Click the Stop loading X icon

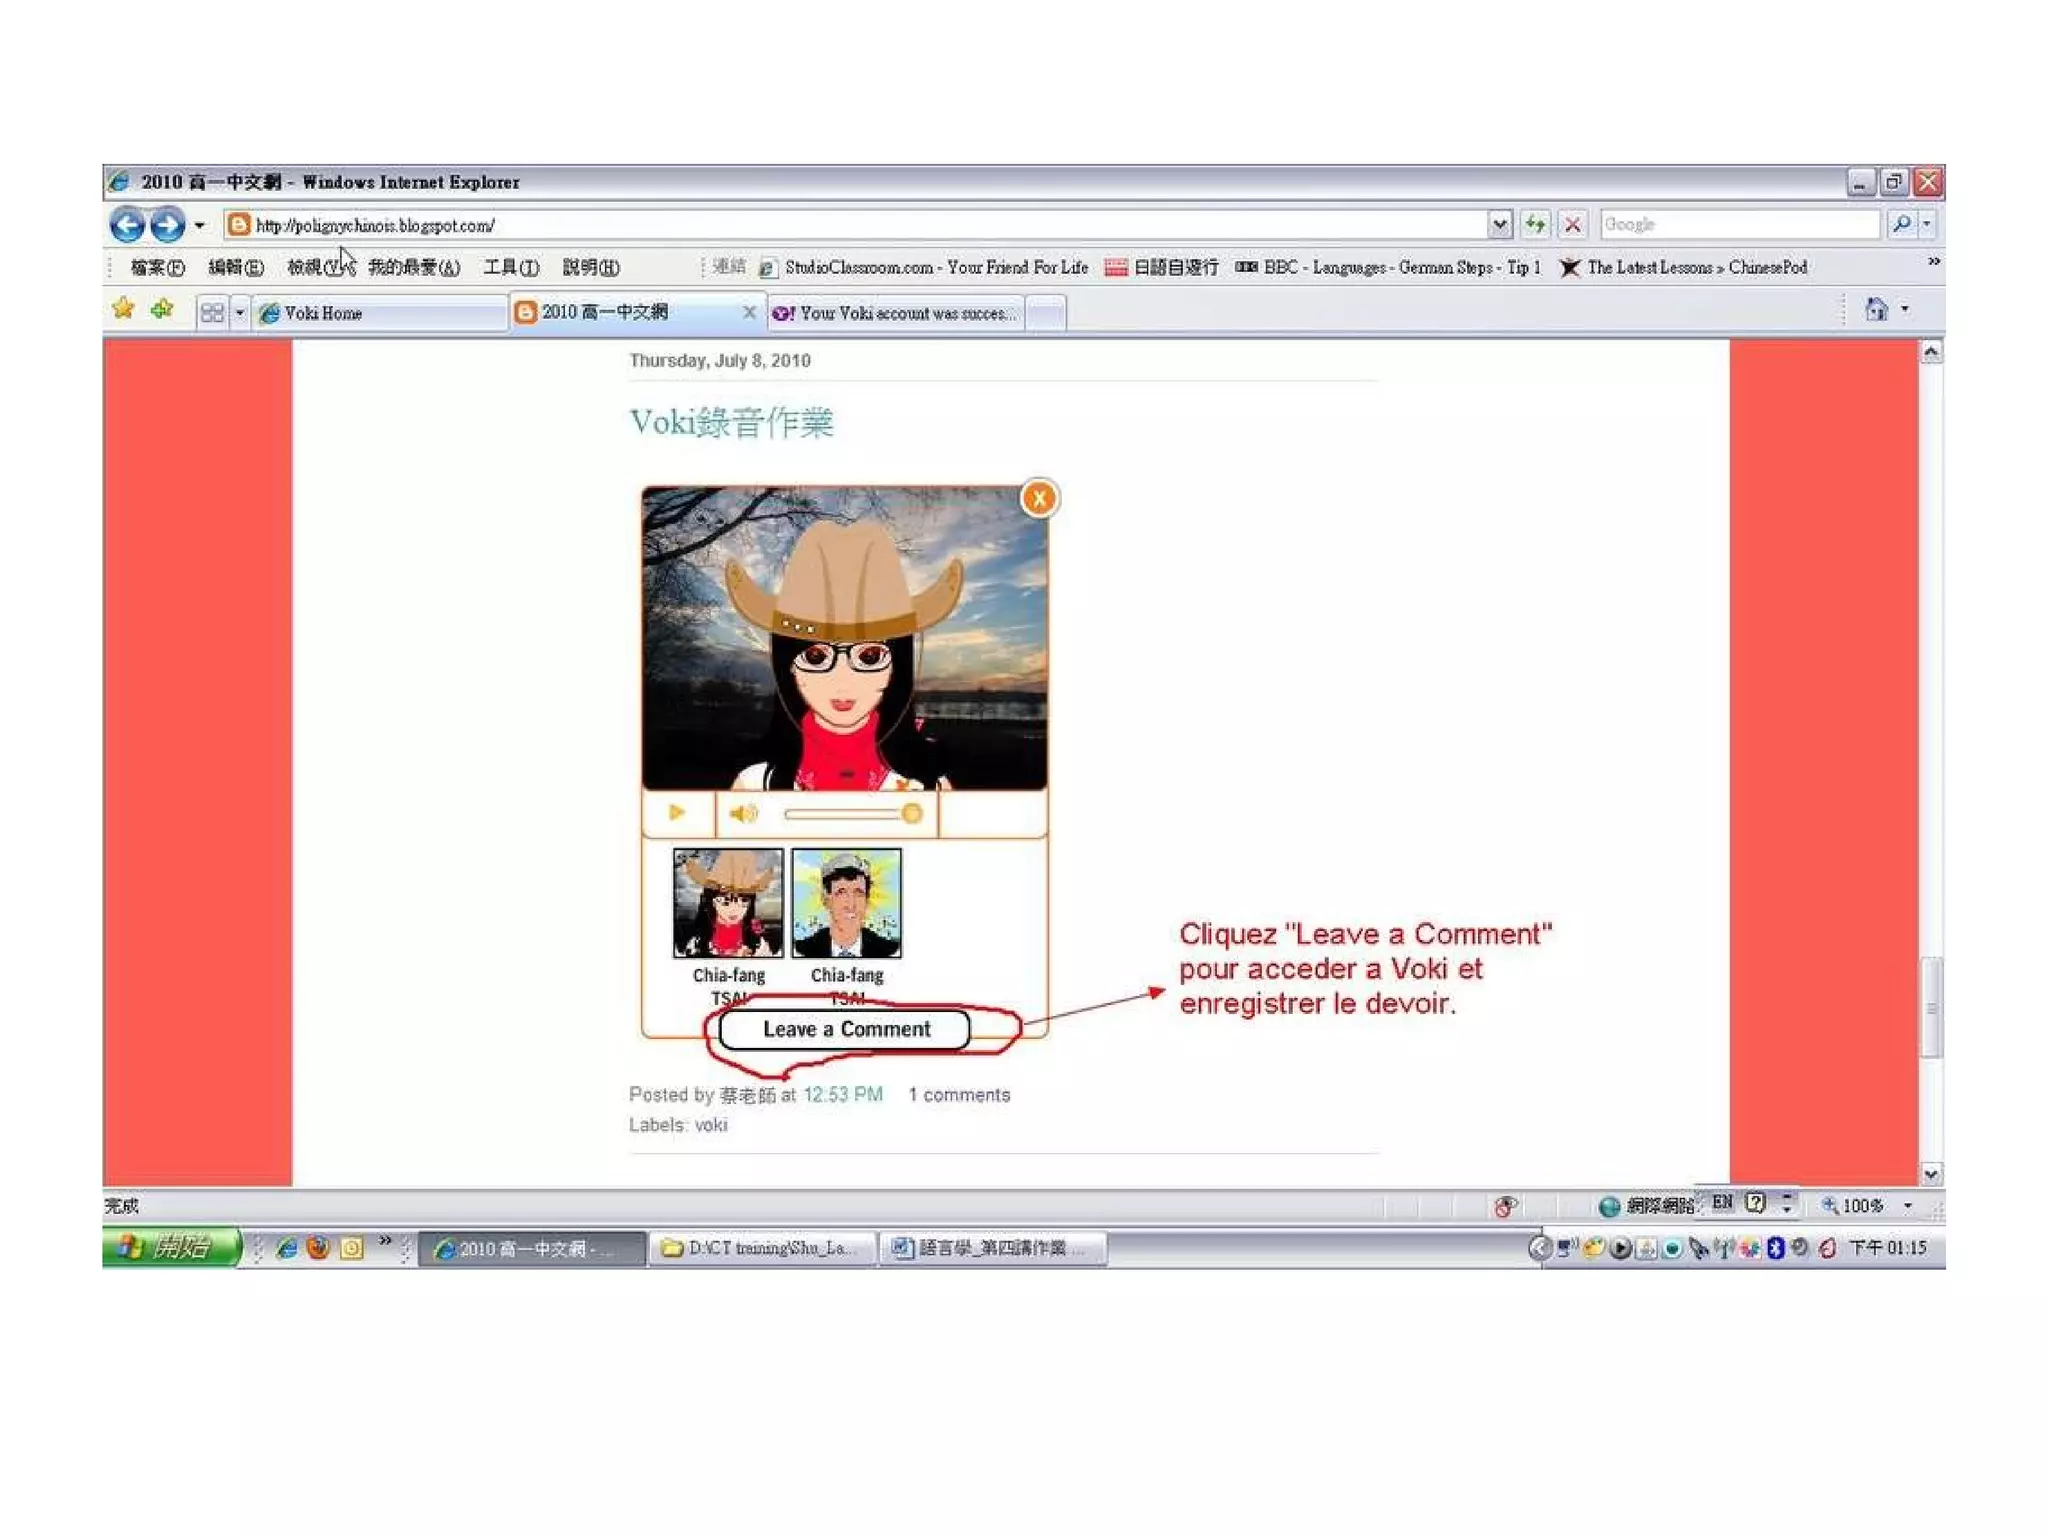tap(1572, 225)
